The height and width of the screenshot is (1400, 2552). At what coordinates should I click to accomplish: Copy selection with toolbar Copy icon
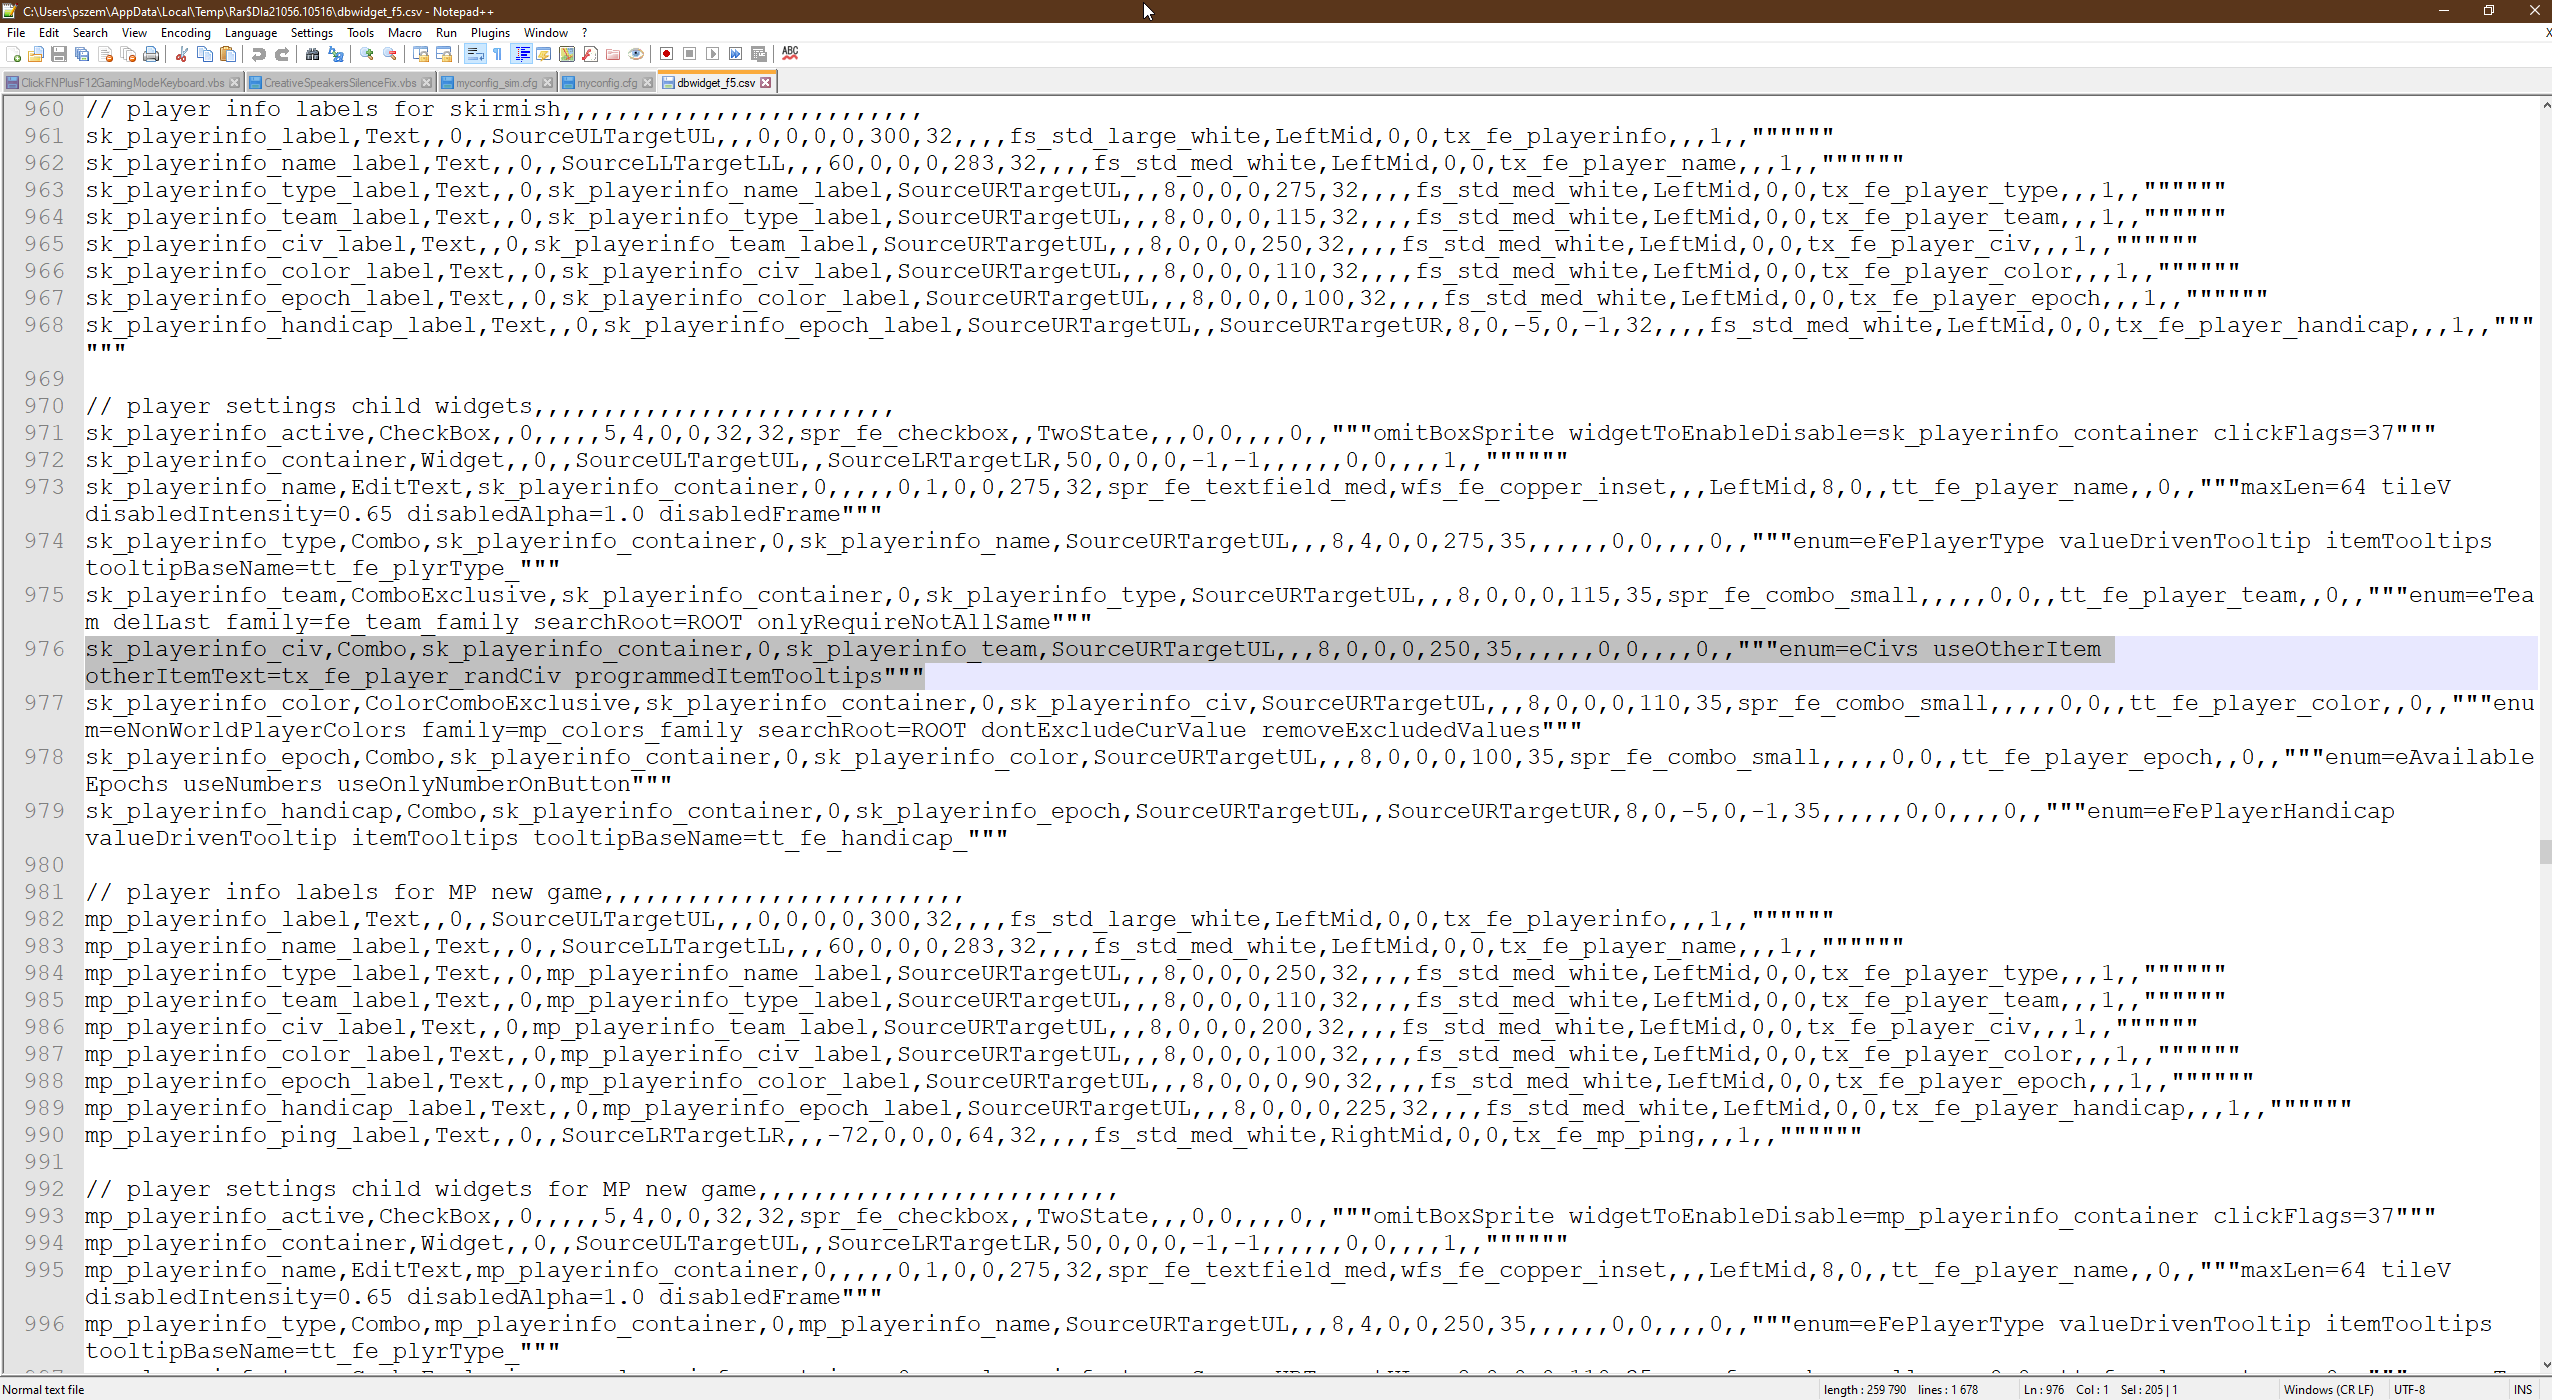tap(205, 54)
